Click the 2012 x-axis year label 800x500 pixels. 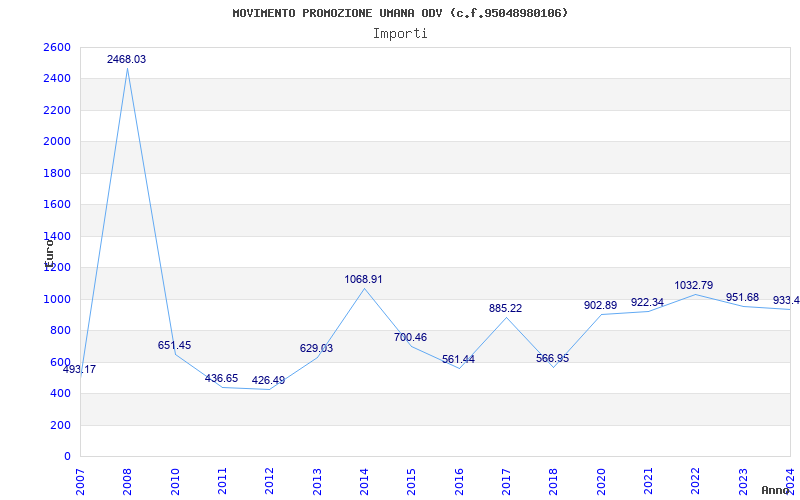click(x=269, y=481)
